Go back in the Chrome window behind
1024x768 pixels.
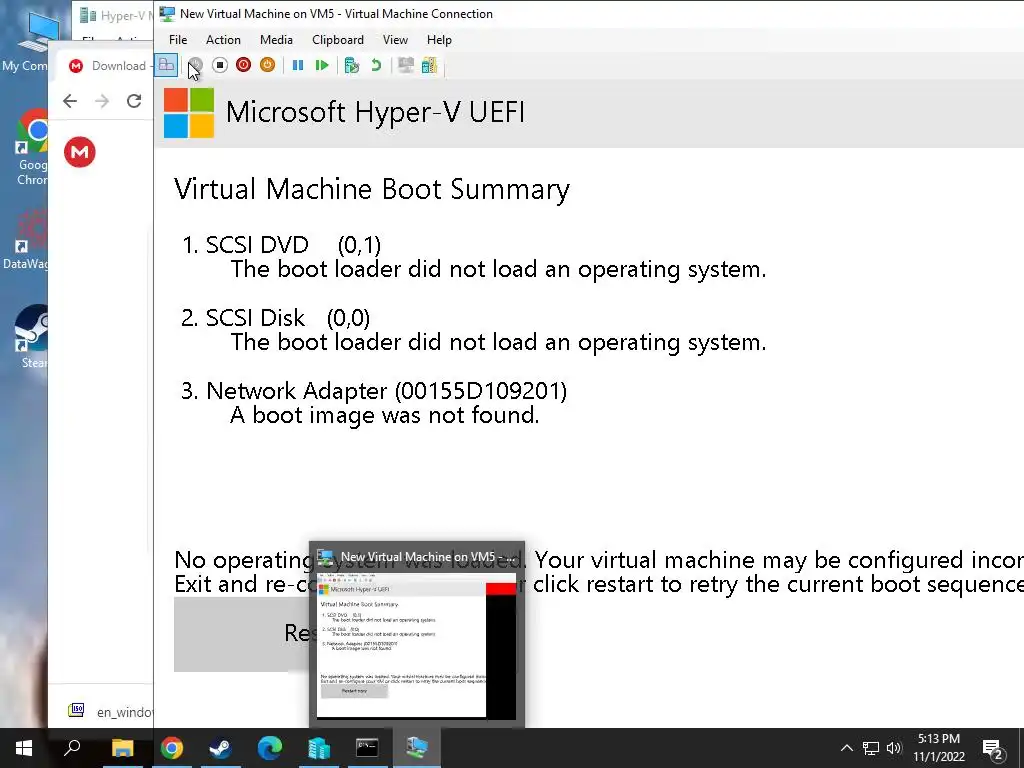70,101
